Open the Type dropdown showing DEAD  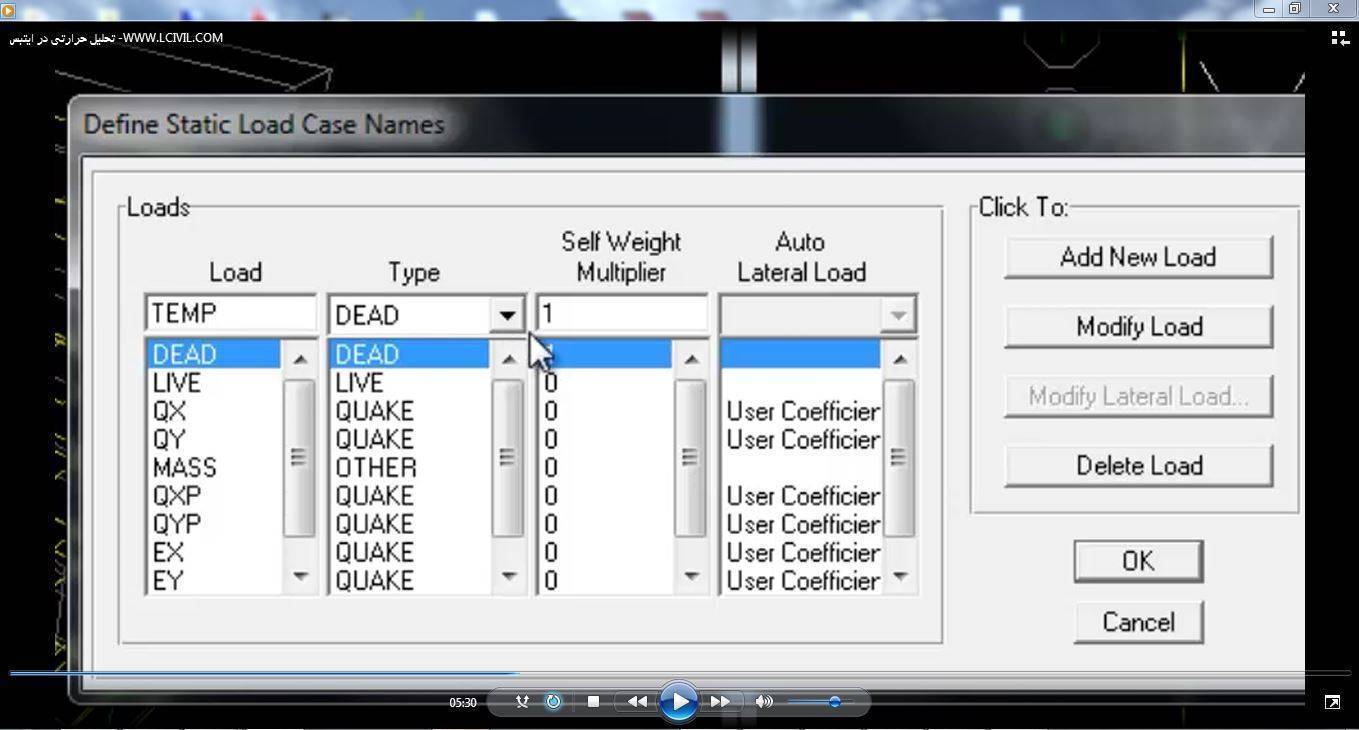(507, 315)
